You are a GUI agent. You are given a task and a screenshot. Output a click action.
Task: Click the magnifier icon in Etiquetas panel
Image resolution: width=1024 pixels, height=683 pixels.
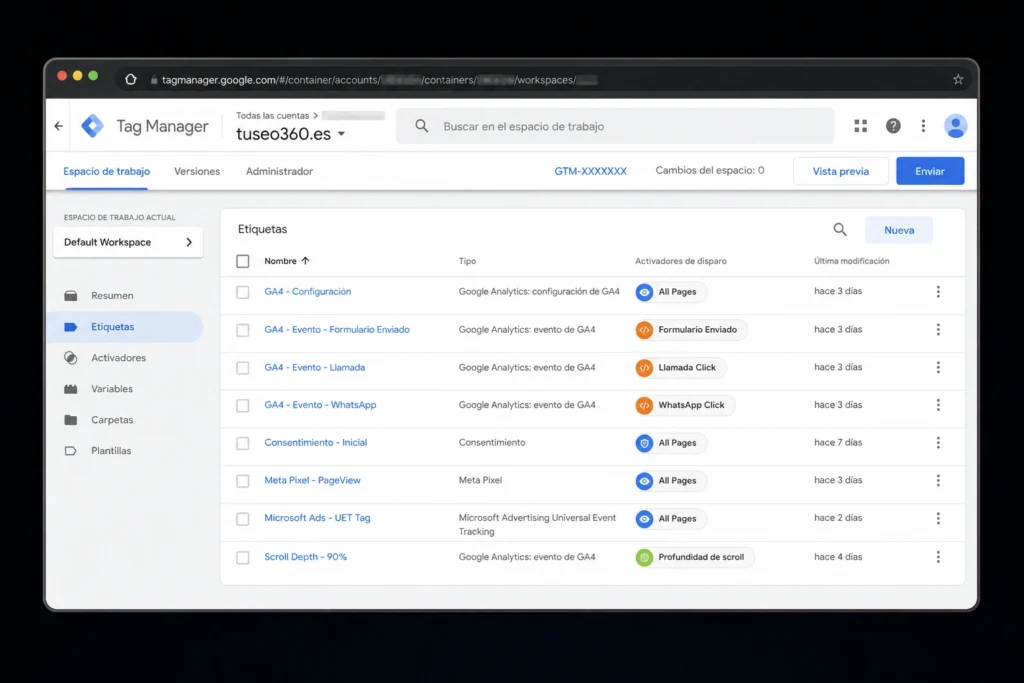(840, 229)
